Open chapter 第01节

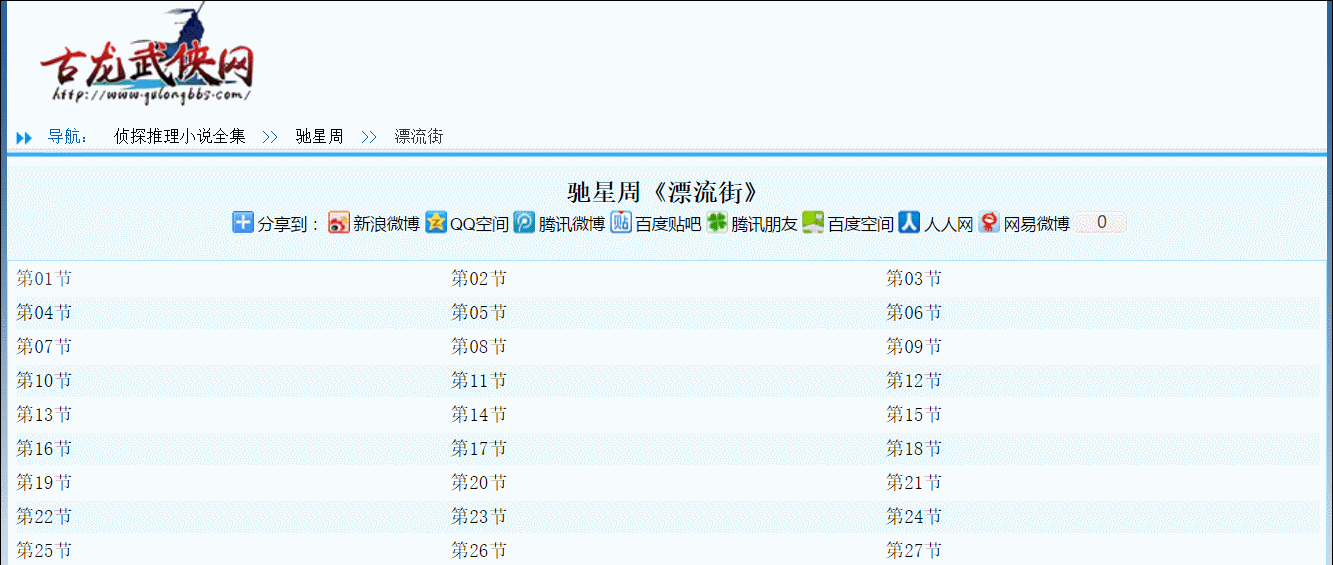[x=44, y=279]
